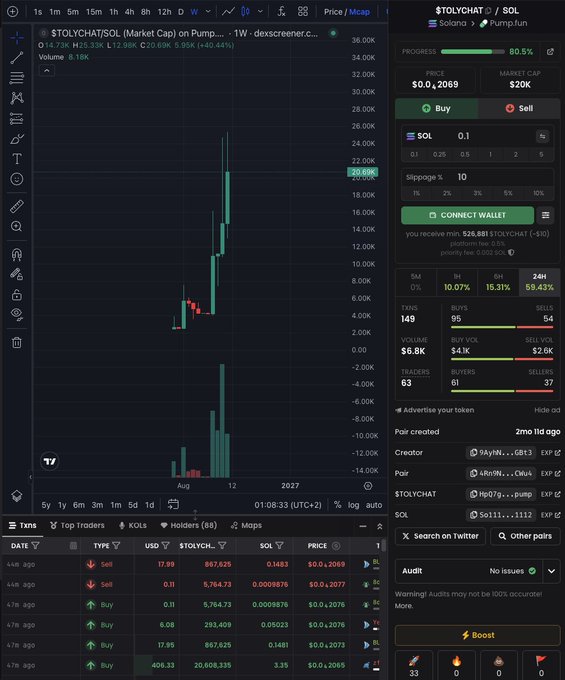Set chart range to 3m

(97, 505)
